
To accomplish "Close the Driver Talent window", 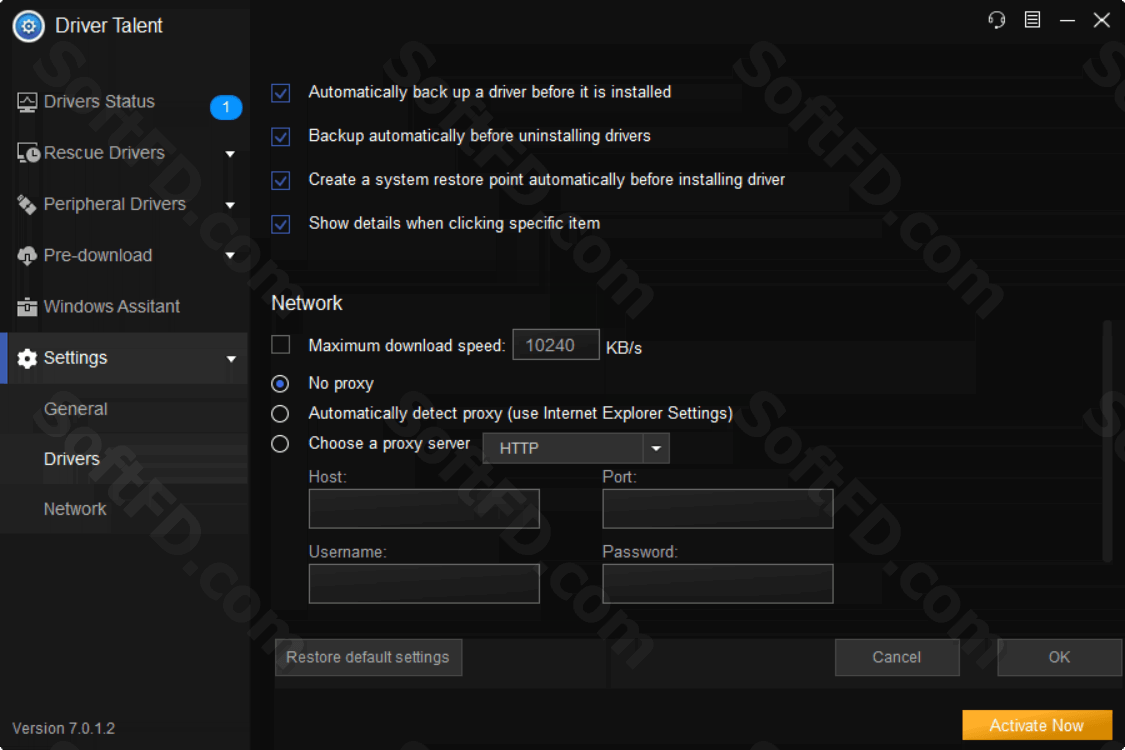I will pos(1102,20).
